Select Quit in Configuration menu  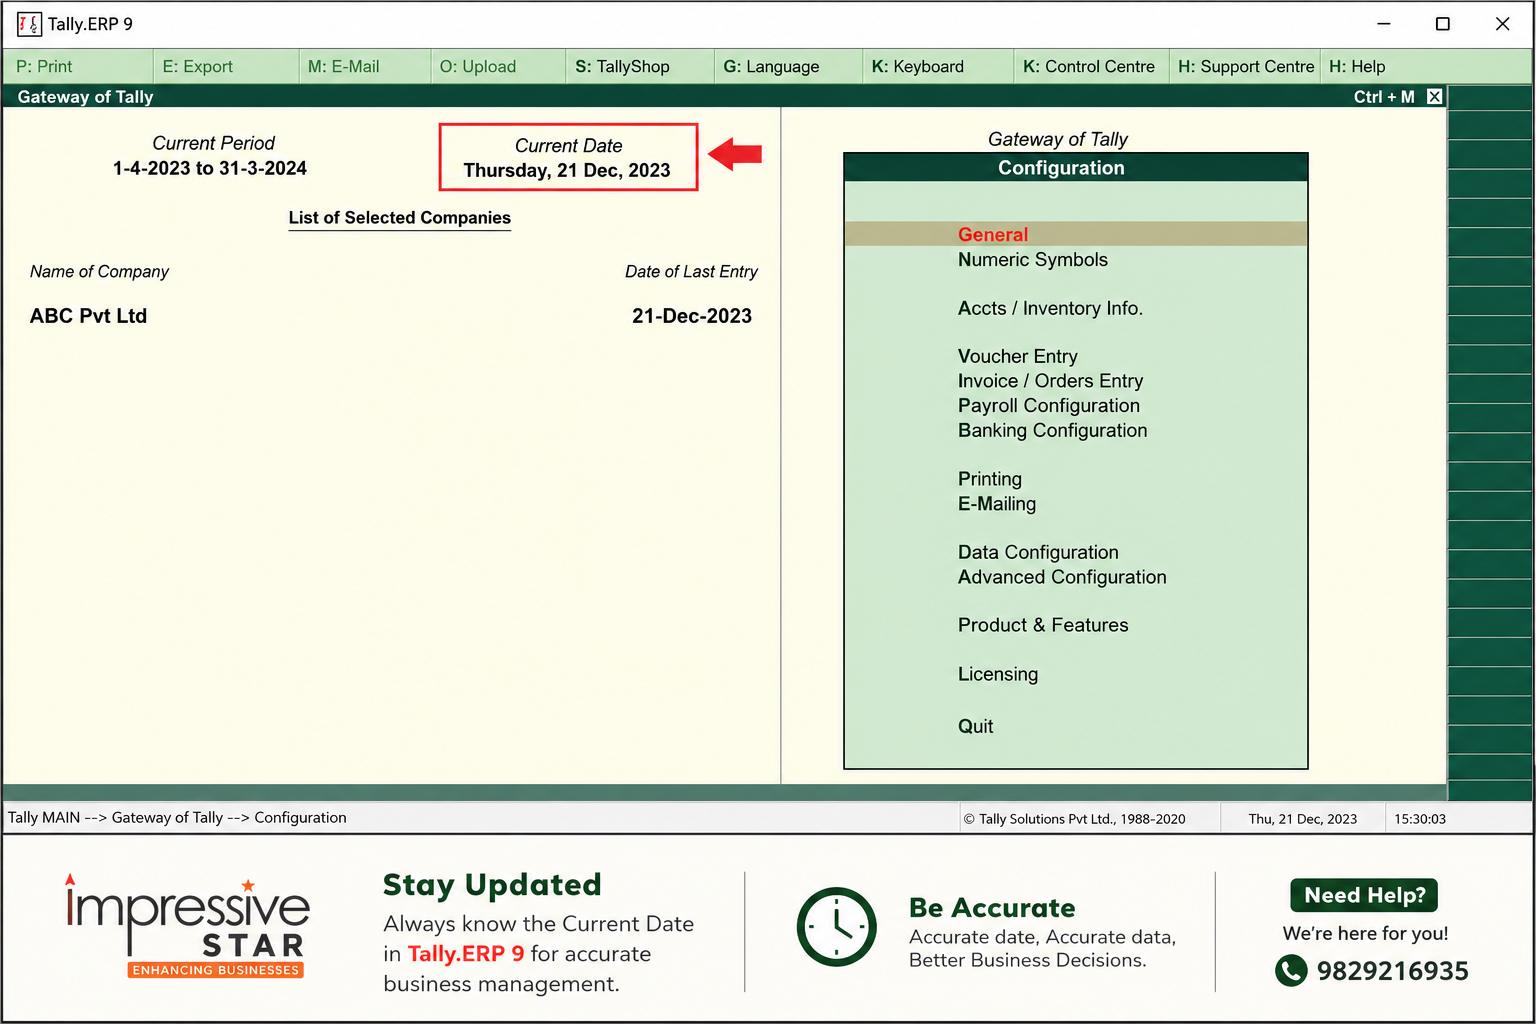point(975,727)
